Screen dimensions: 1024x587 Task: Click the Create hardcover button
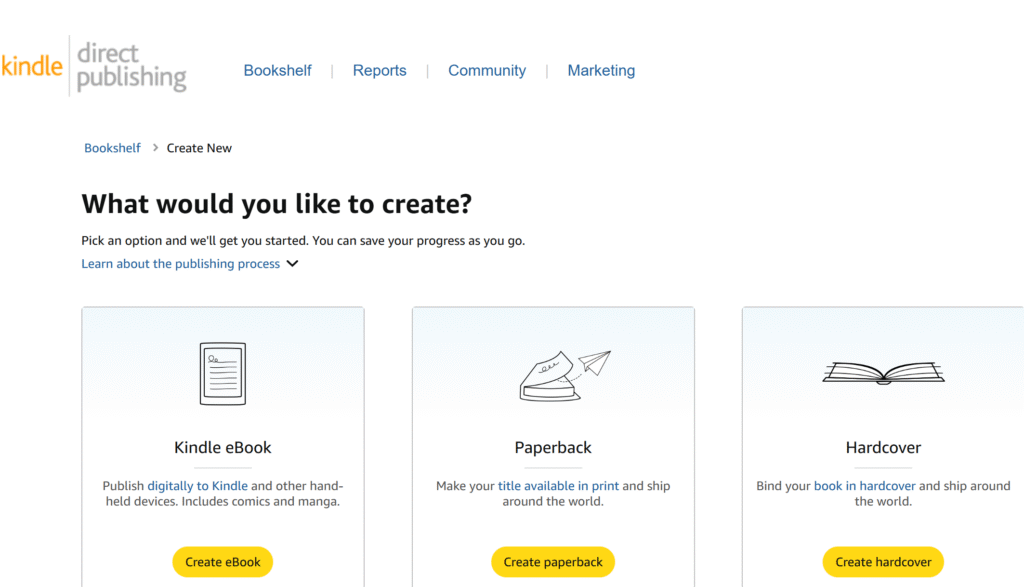tap(883, 562)
